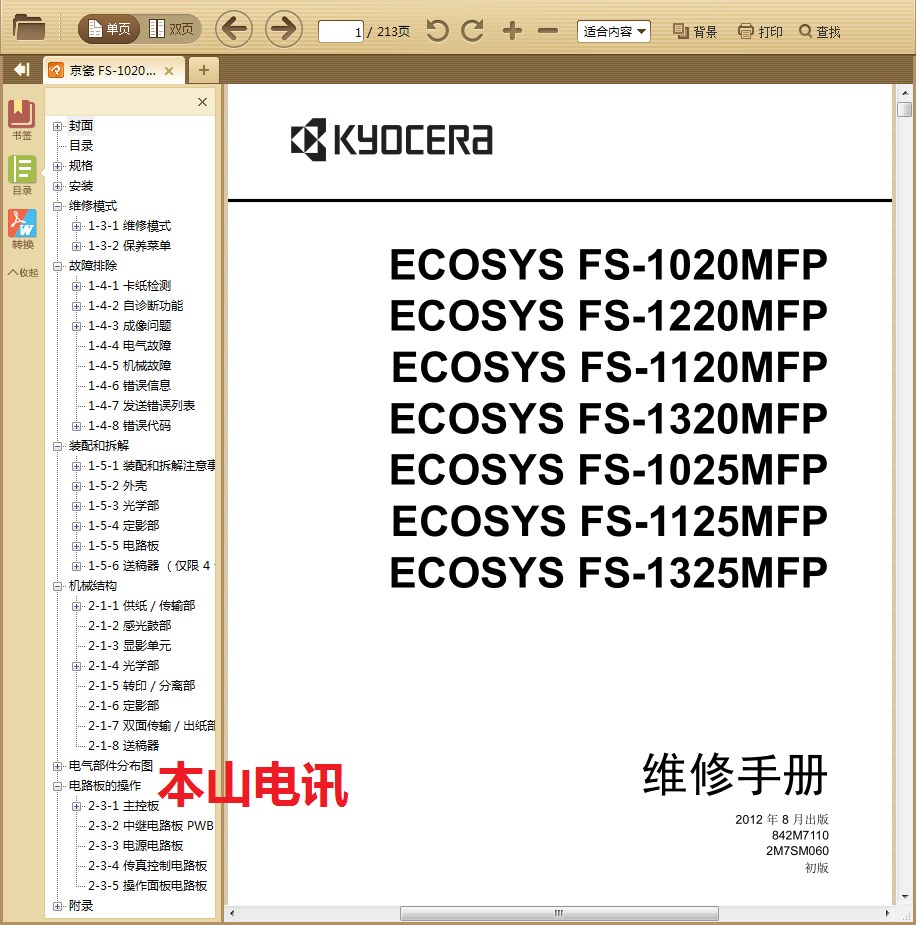Select the 京瓷 FS-1020 document tab
This screenshot has width=916, height=925.
click(x=112, y=71)
